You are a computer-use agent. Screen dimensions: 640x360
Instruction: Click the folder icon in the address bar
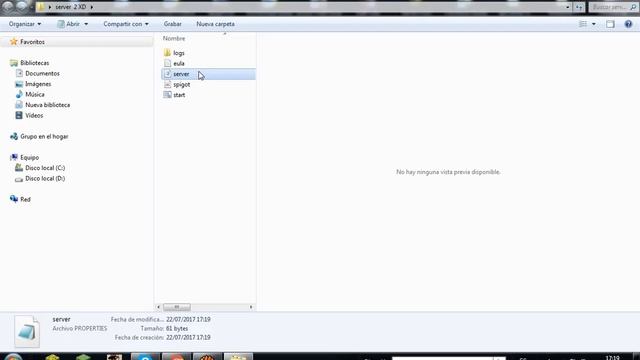(x=41, y=7)
